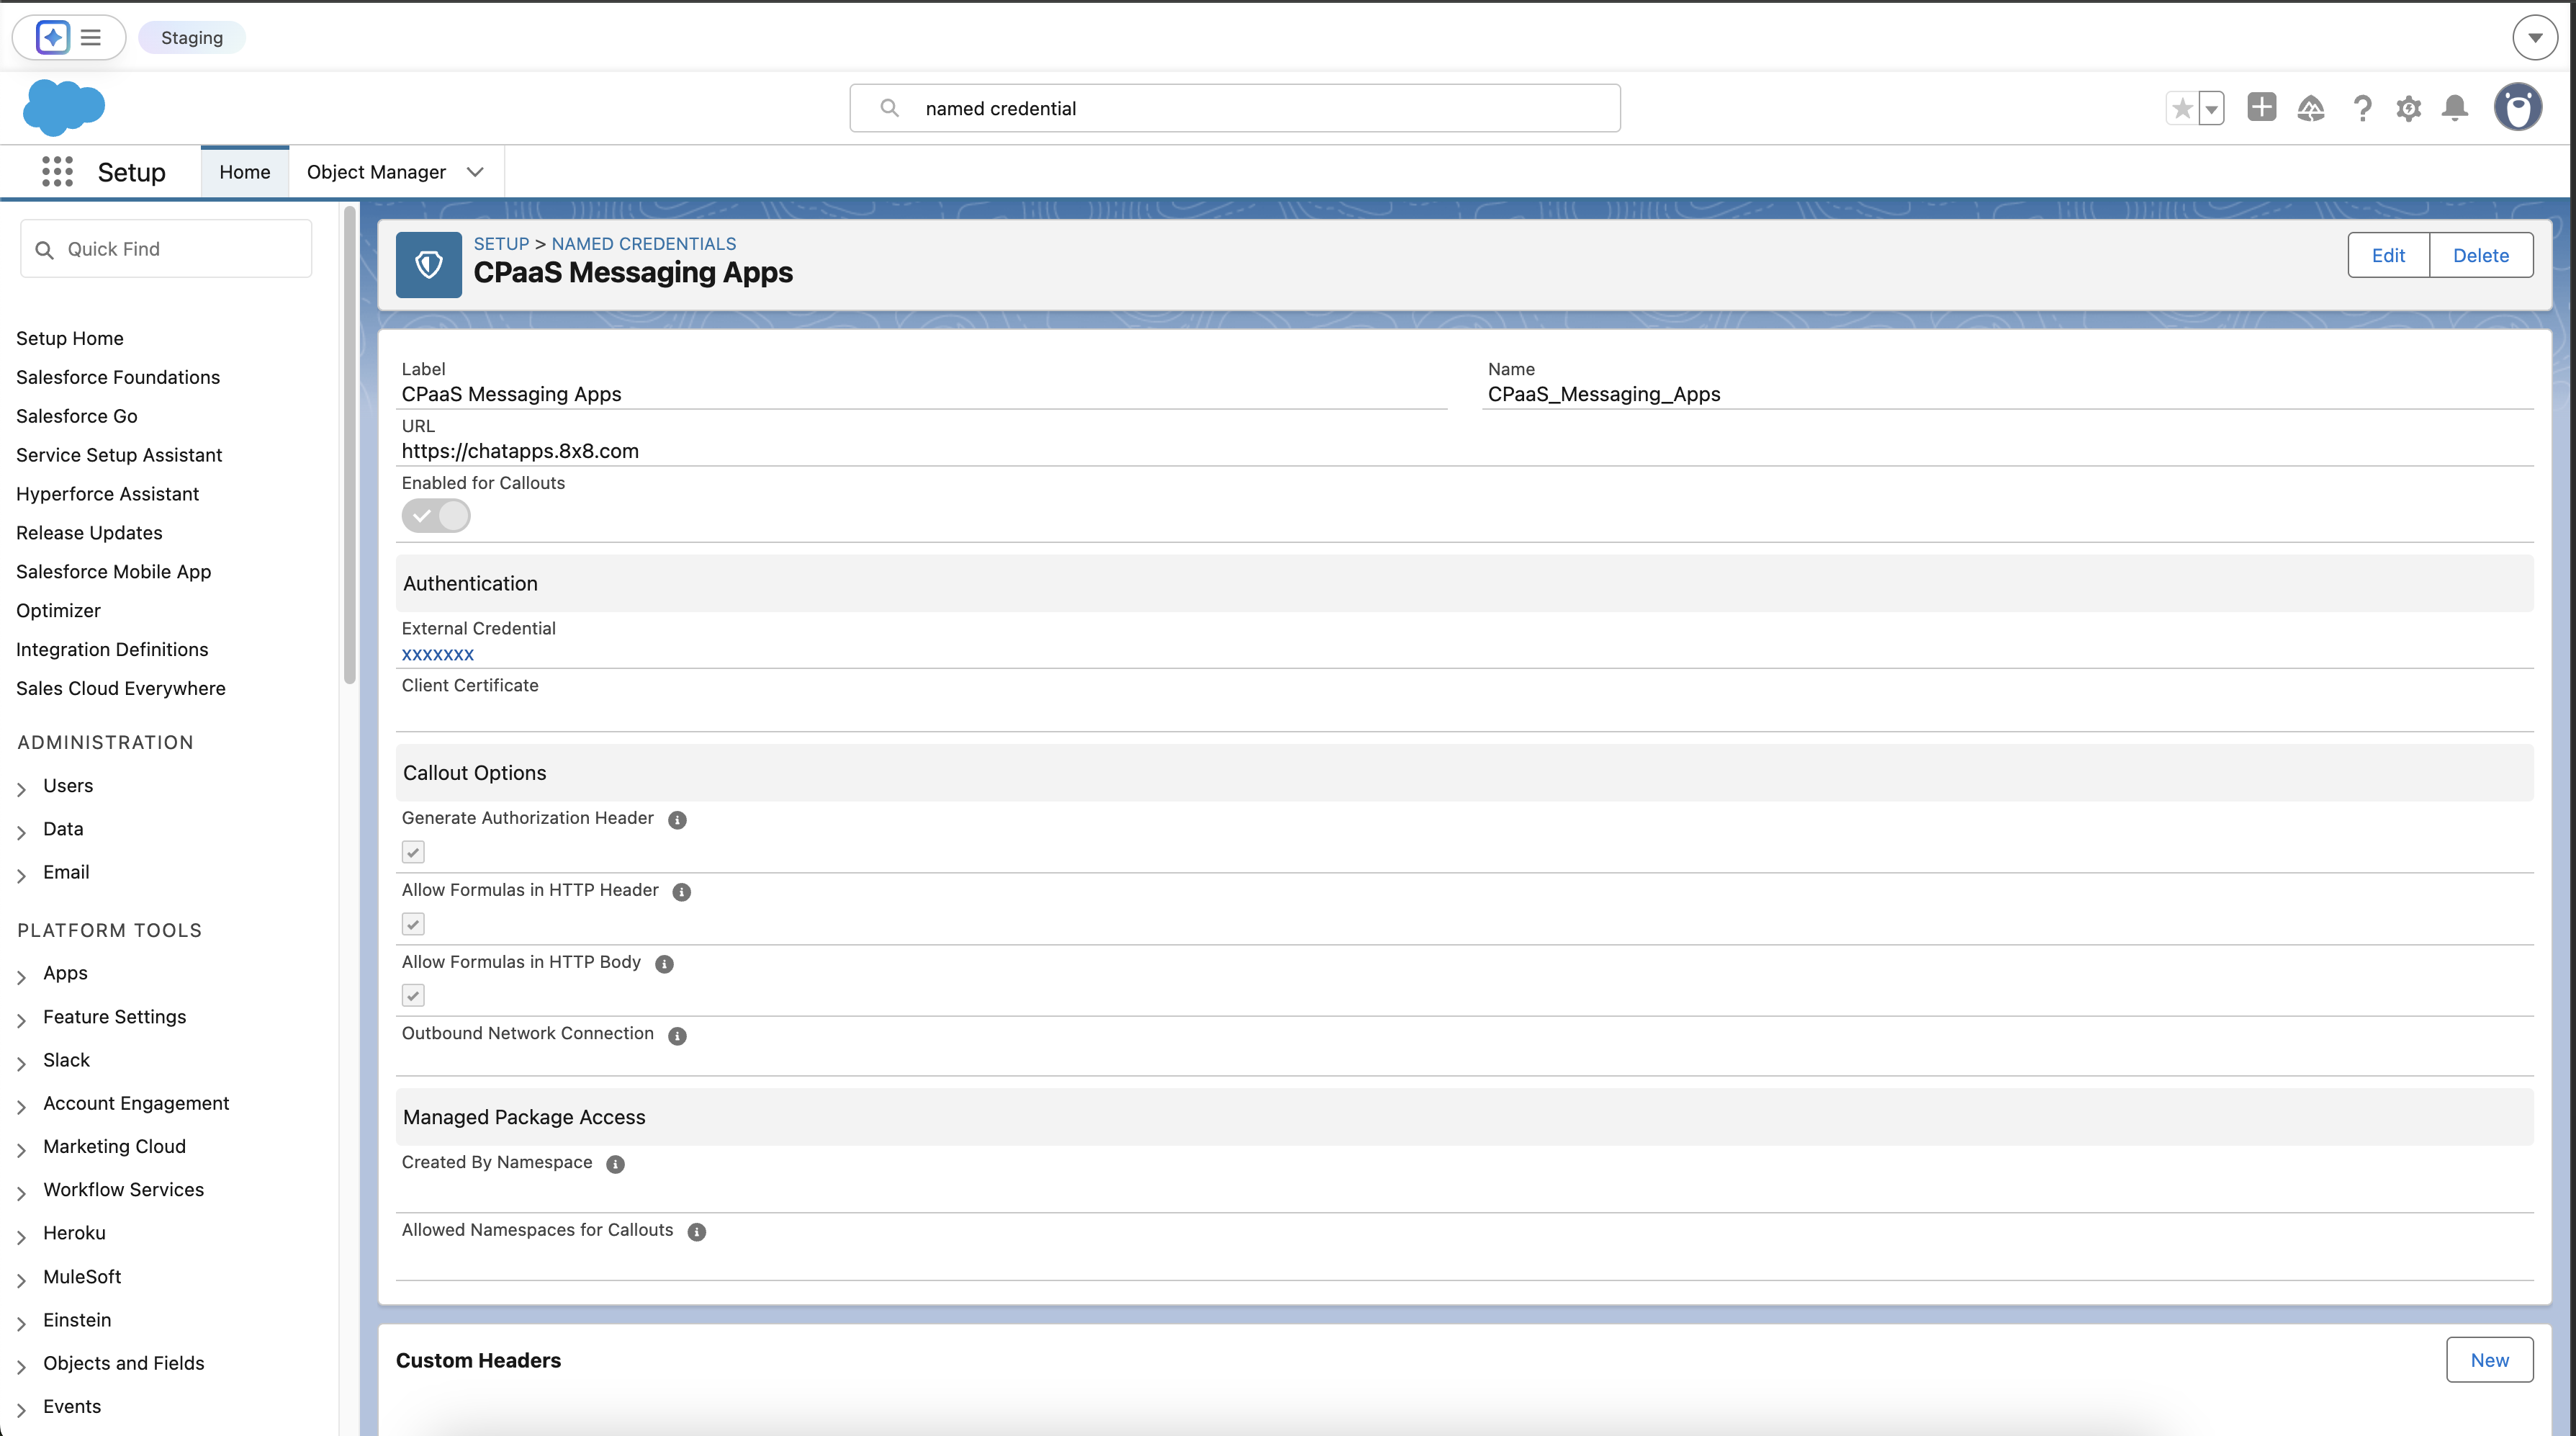Screen dimensions: 2576x1436
Task: Open the Setup gear icon
Action: (x=2409, y=108)
